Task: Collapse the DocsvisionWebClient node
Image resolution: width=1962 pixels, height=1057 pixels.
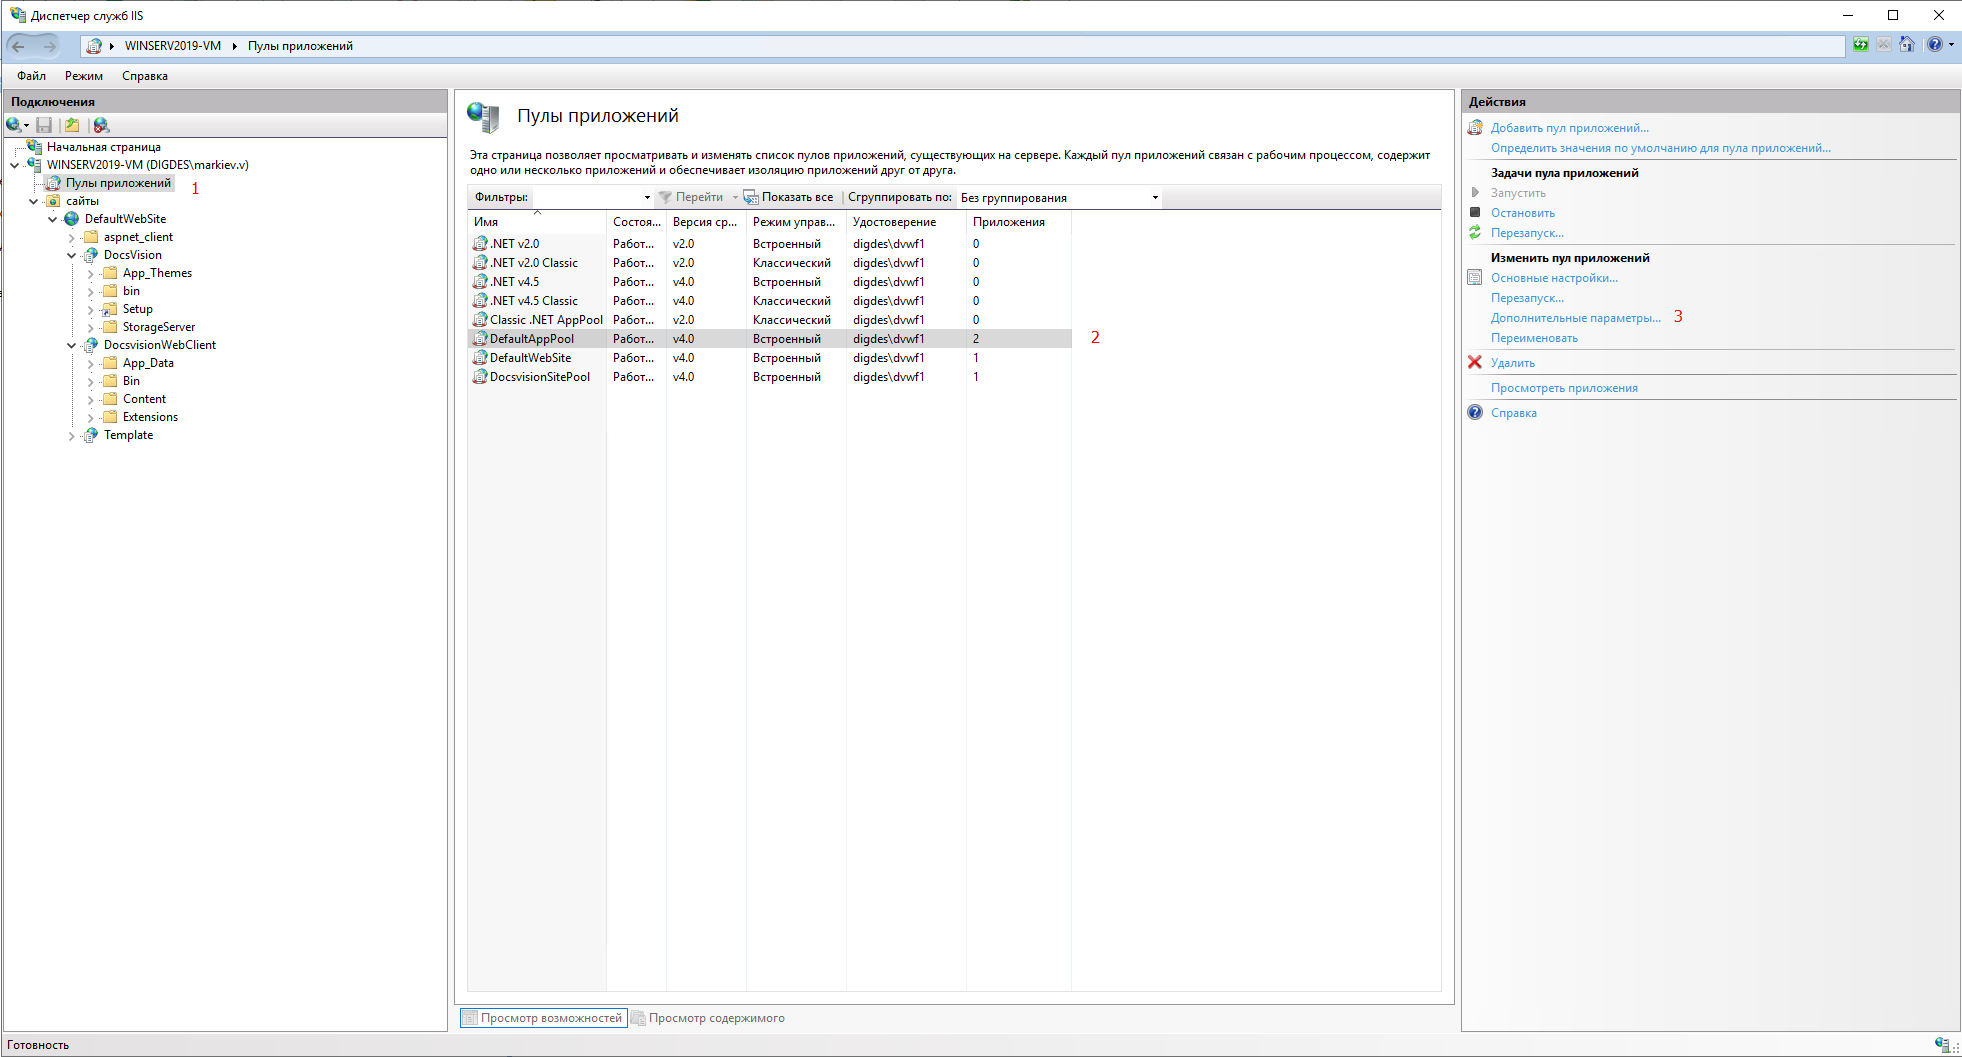Action: 72,345
